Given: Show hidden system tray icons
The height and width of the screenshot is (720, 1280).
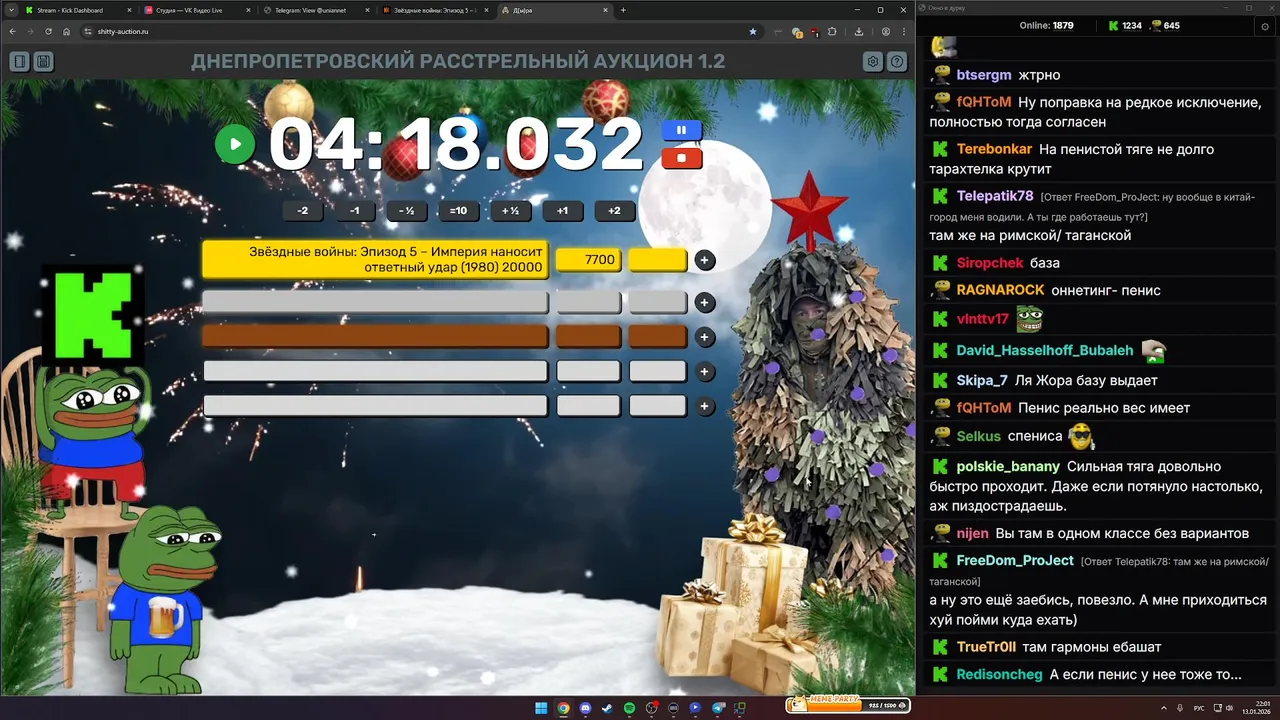Looking at the screenshot, I should (1165, 708).
